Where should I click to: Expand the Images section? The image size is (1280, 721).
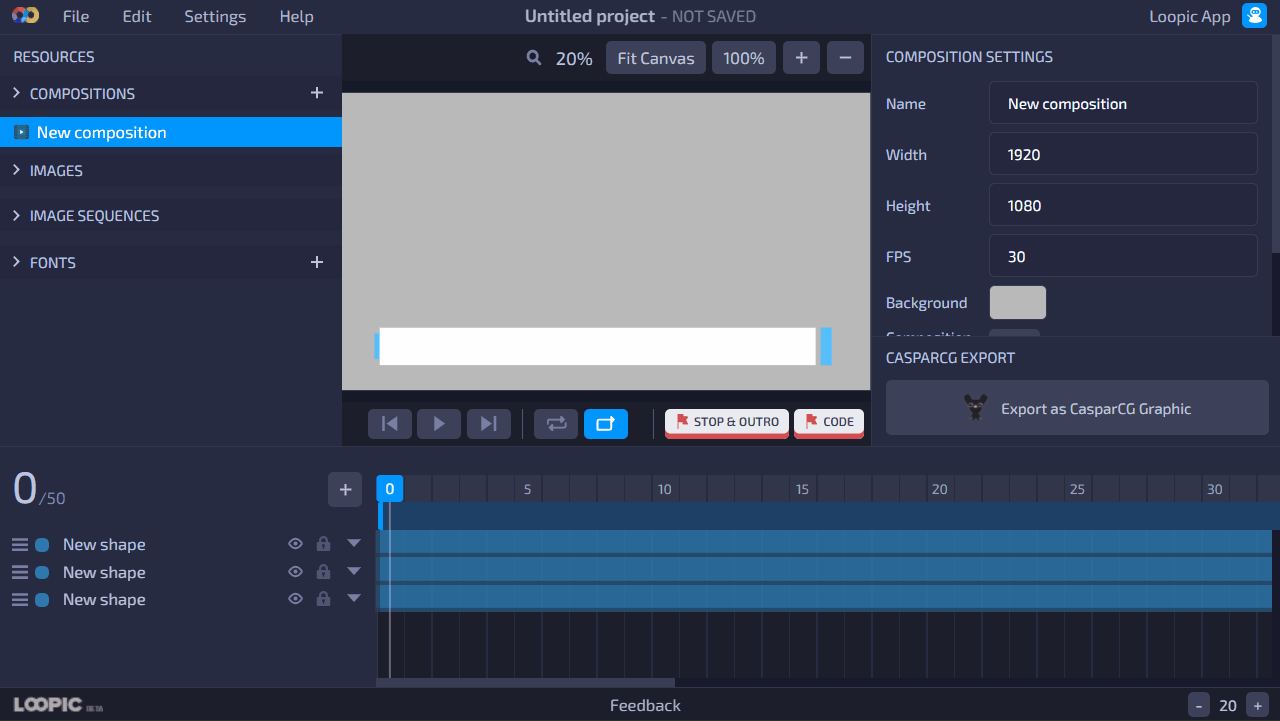tap(16, 170)
